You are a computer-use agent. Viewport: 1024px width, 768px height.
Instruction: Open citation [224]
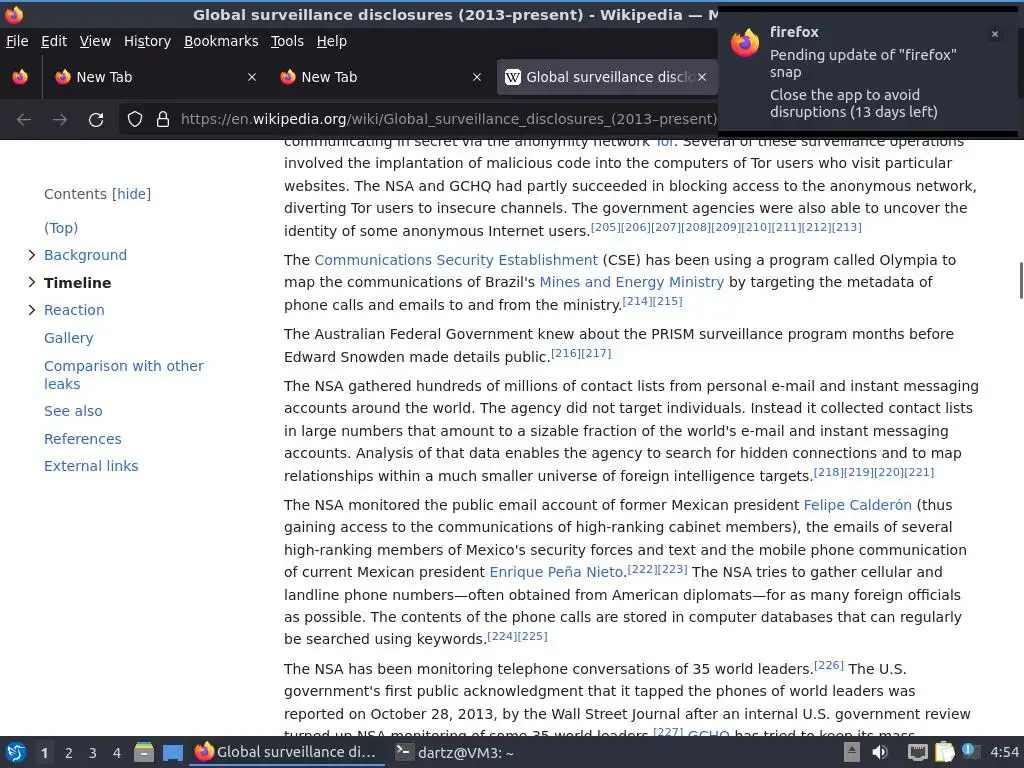502,636
